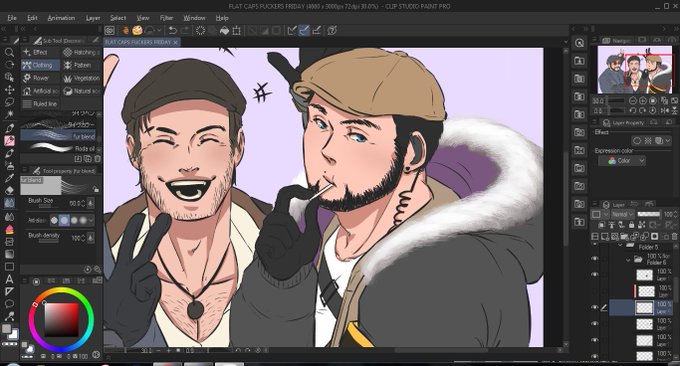The image size is (680, 366).
Task: Click duplicate sub tool icon
Action: (x=88, y=159)
